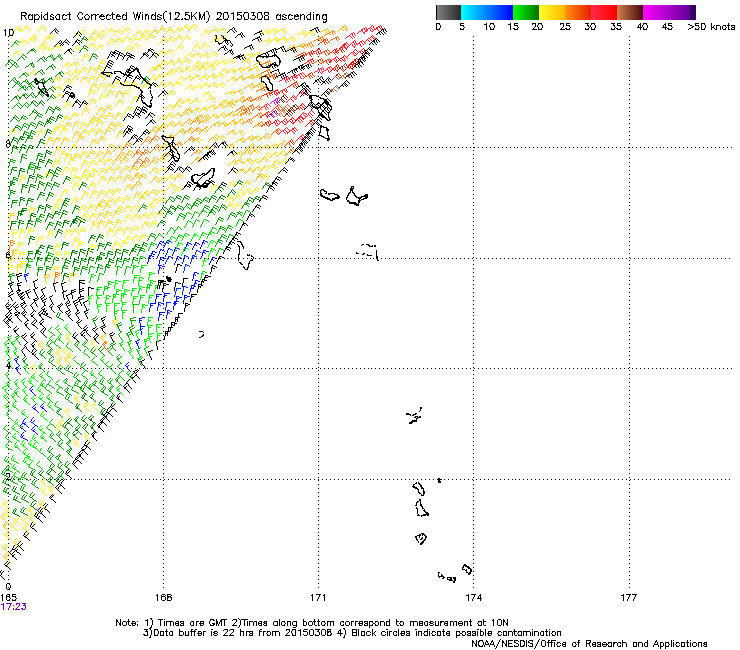Click the longitude label '165'

pos(8,598)
